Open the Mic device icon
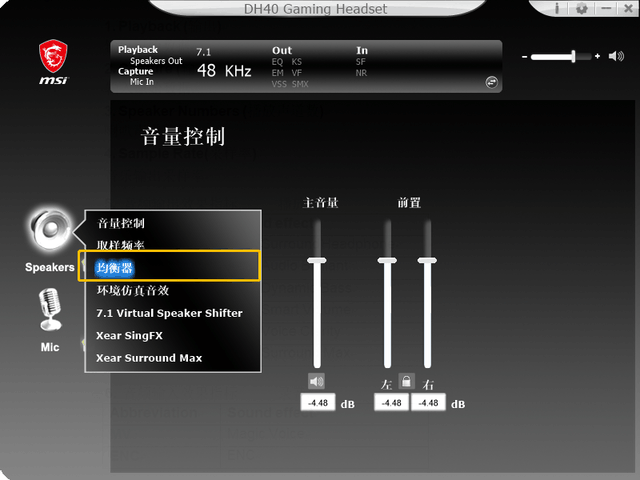 pos(50,309)
